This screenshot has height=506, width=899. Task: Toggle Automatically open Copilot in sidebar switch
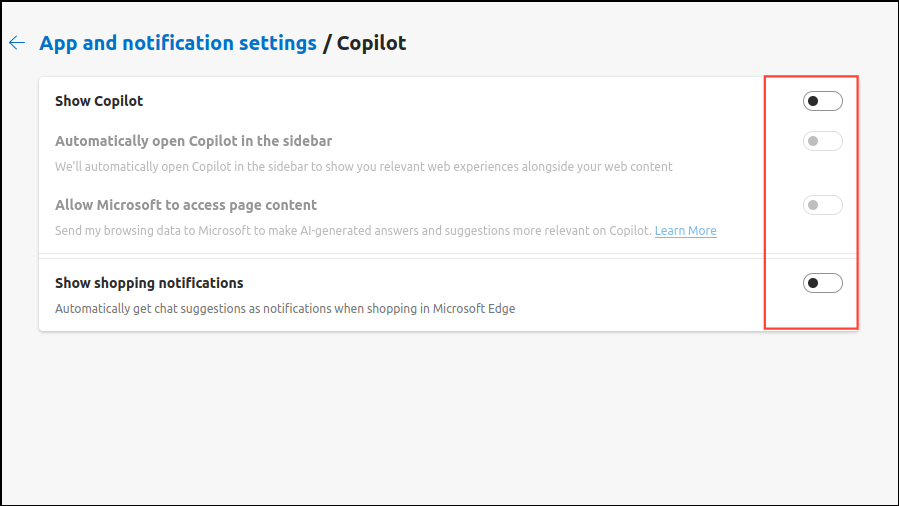822,141
